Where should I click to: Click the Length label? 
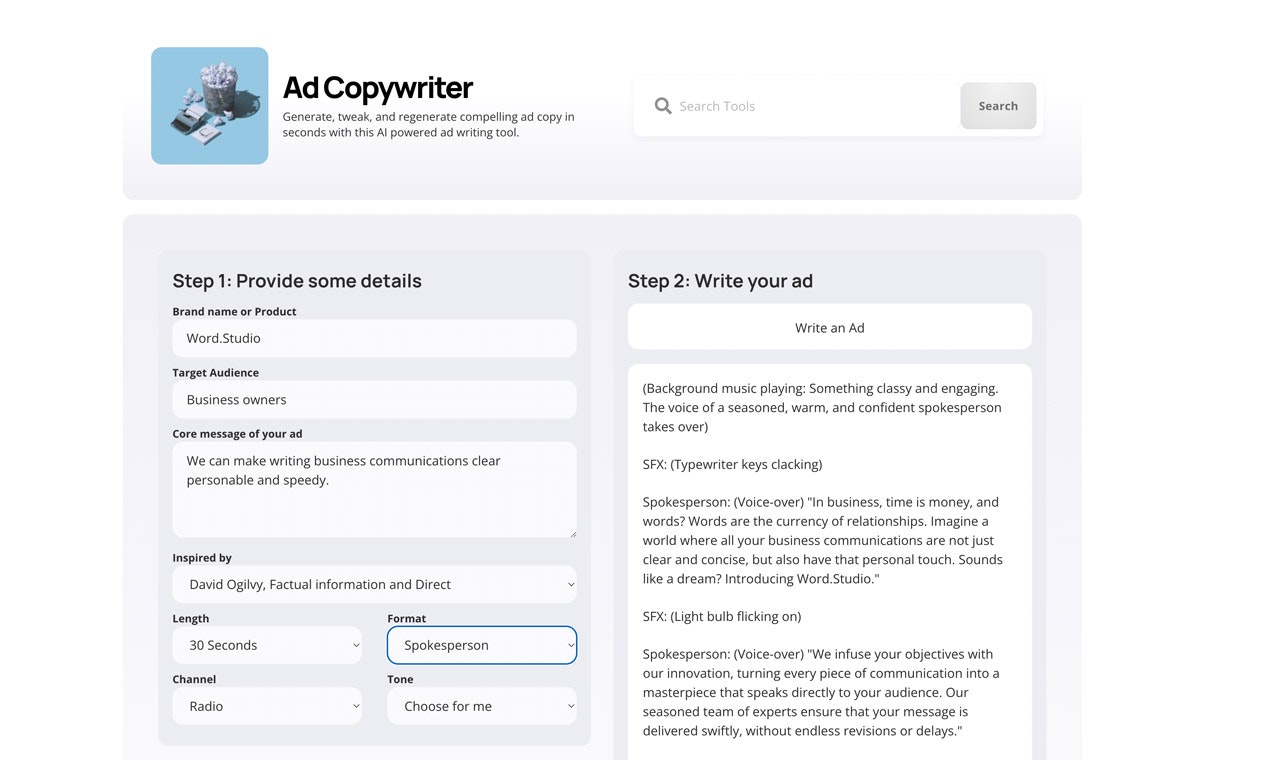[191, 619]
